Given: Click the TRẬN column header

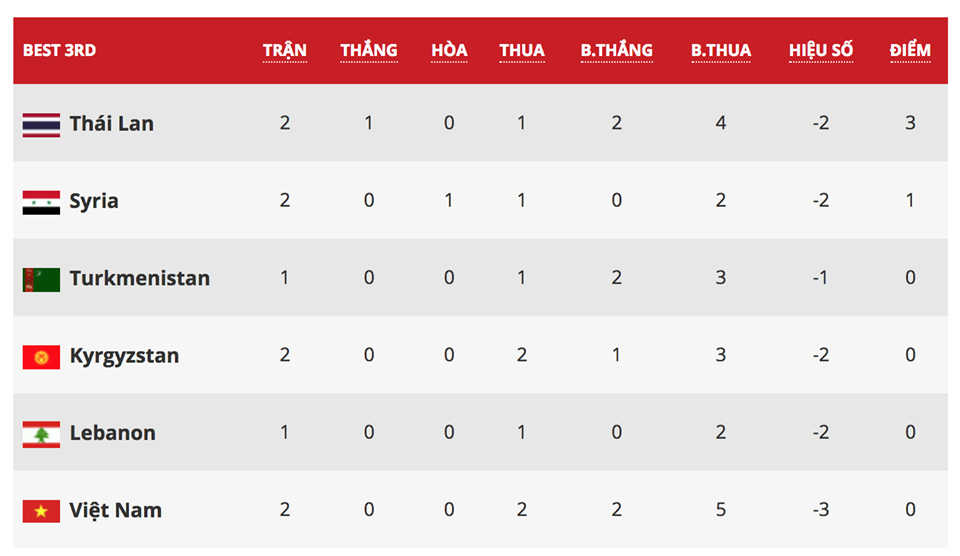Looking at the screenshot, I should 285,50.
